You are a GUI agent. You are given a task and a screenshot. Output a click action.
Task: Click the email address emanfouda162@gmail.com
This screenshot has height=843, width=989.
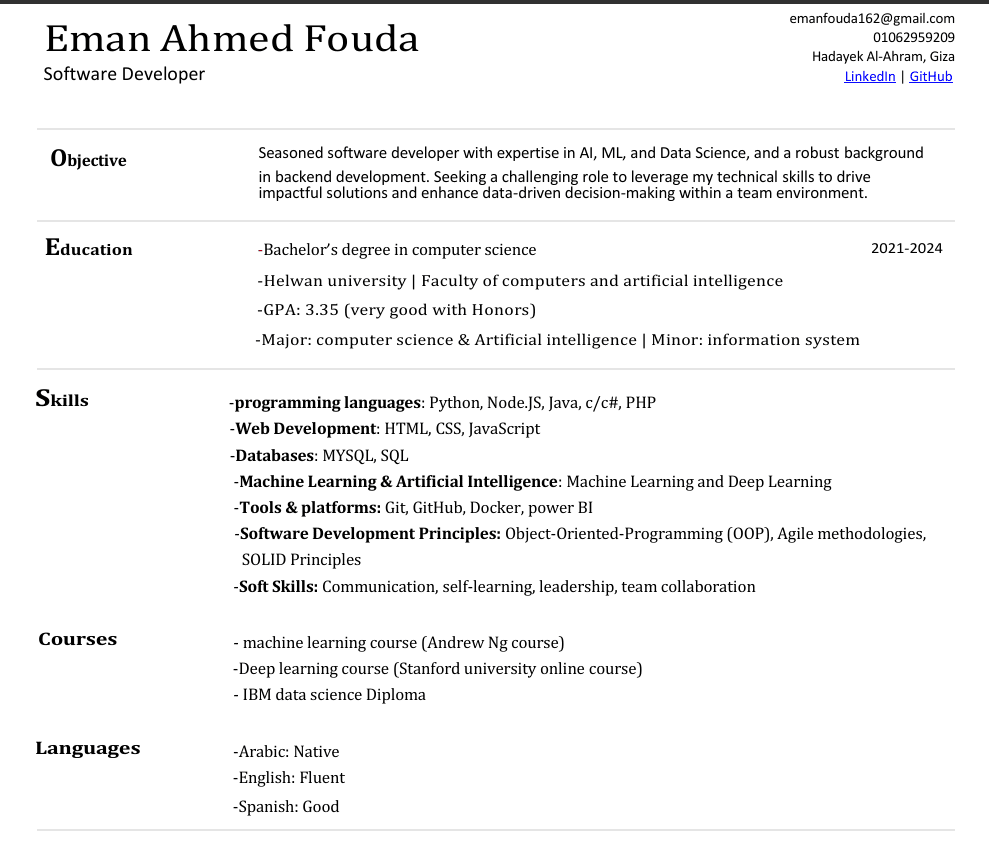[872, 18]
